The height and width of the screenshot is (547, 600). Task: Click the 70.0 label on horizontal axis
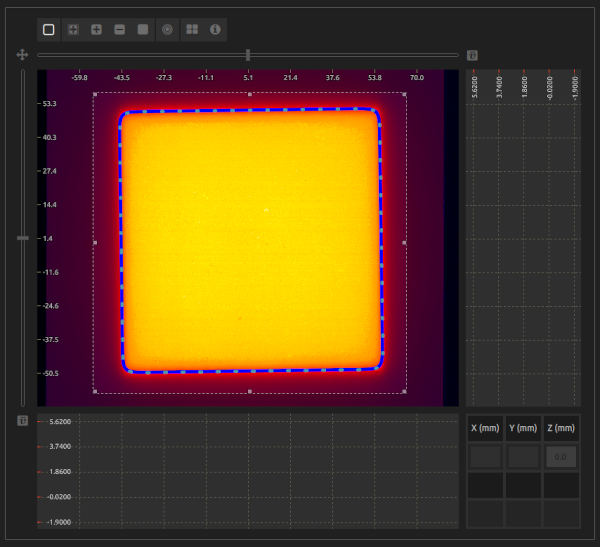pos(417,78)
